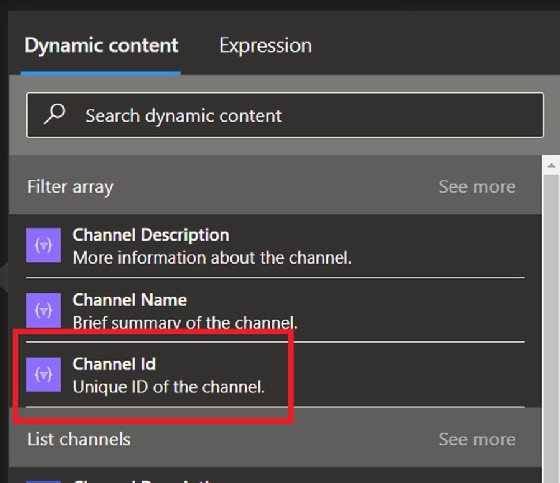The image size is (560, 483).
Task: Click 'More information about the channel.' description
Action: coord(212,258)
